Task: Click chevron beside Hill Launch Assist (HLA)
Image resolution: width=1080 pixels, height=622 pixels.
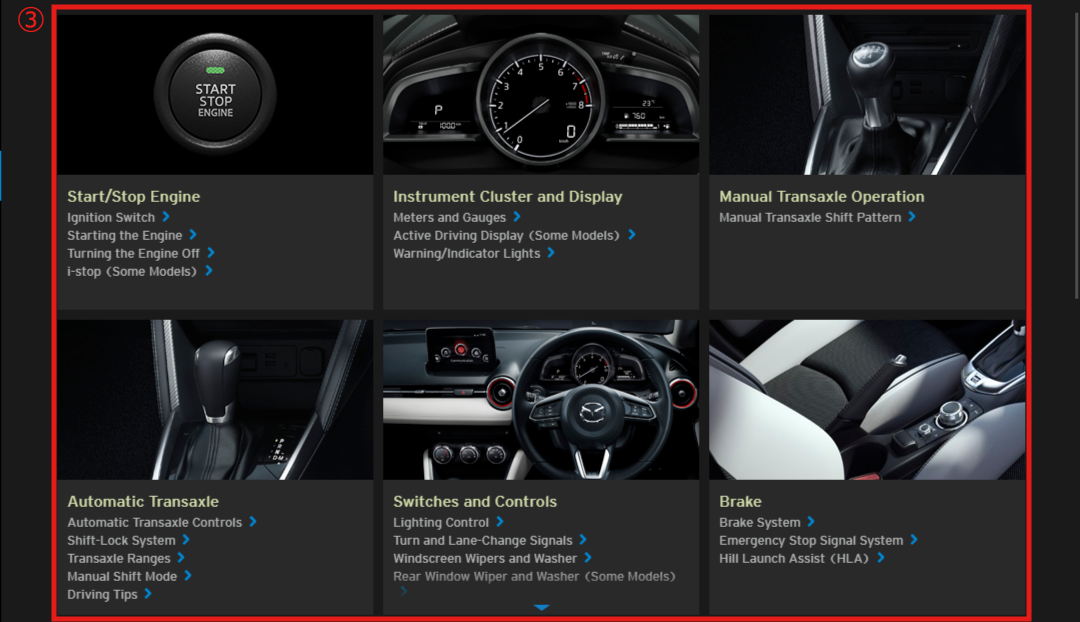Action: tap(881, 558)
